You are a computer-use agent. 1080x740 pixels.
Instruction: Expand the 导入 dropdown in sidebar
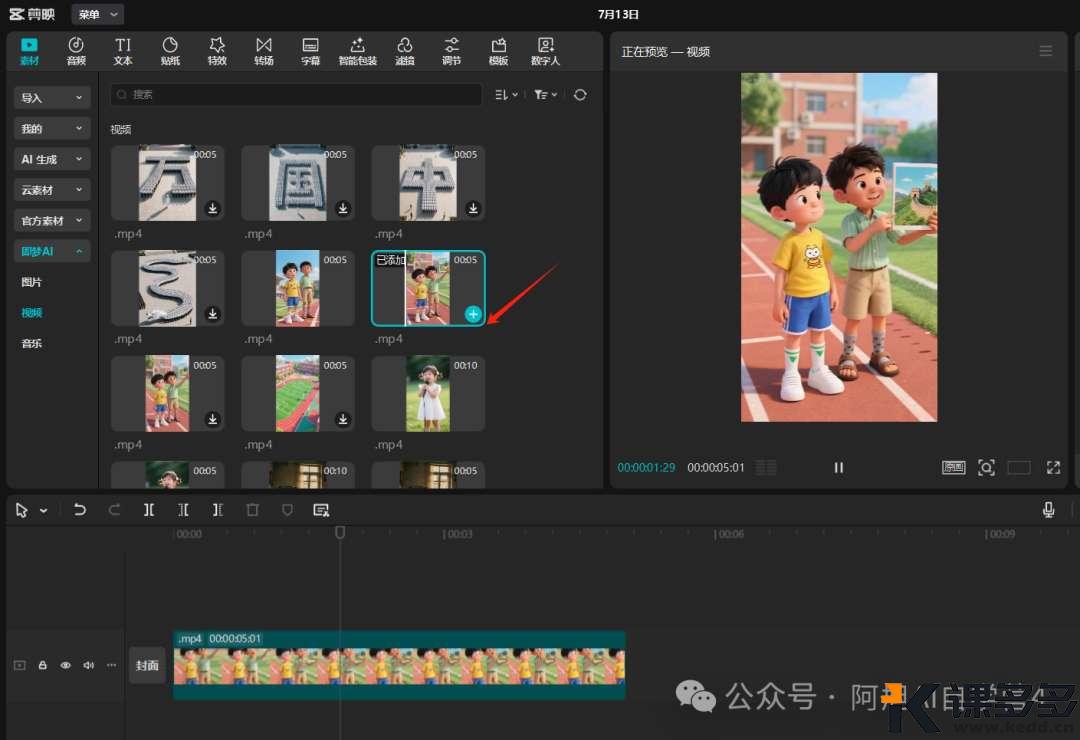click(52, 98)
